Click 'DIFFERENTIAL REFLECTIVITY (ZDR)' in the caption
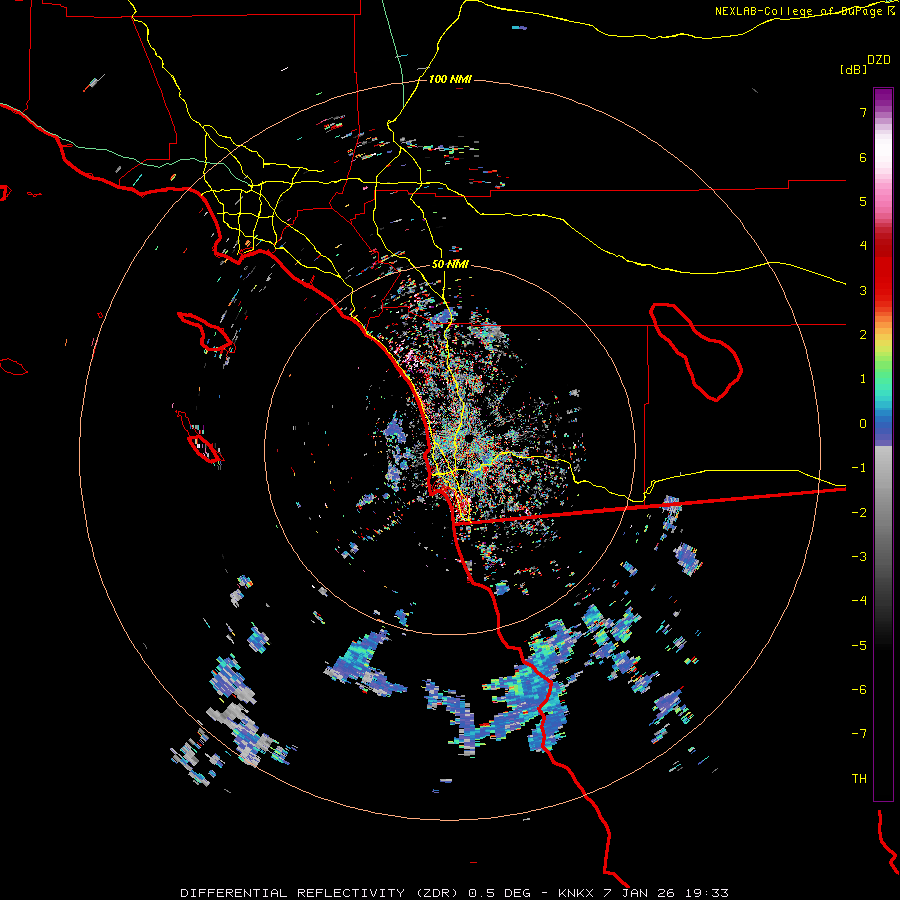This screenshot has width=900, height=900. 320,893
